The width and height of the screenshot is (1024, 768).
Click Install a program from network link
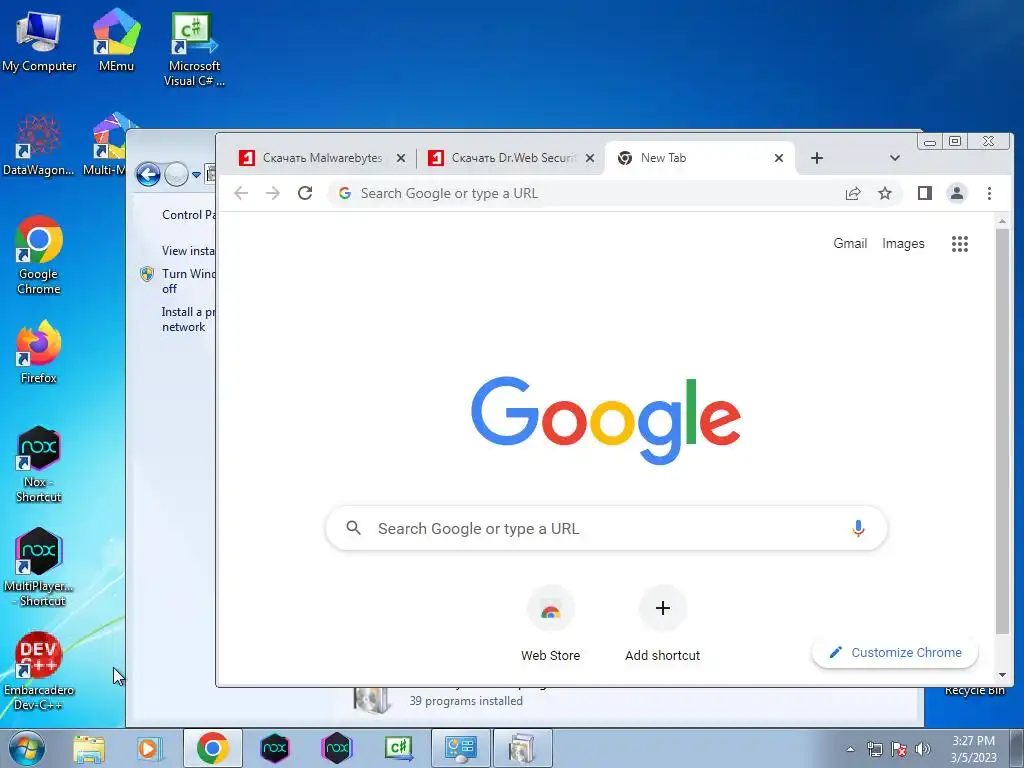pos(189,319)
